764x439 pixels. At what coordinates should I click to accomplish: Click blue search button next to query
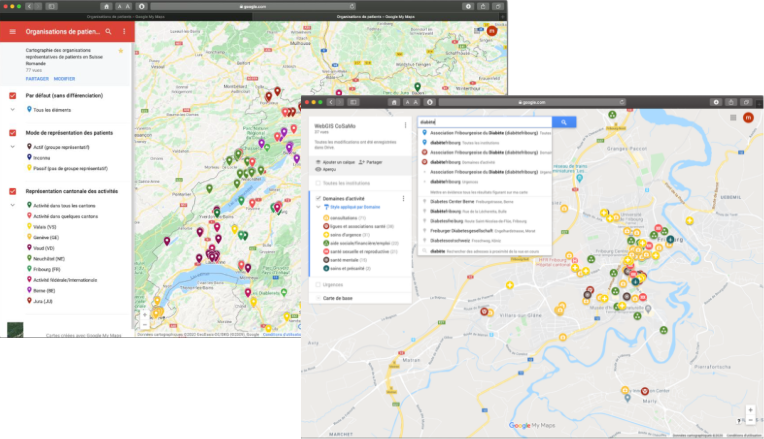pyautogui.click(x=564, y=122)
